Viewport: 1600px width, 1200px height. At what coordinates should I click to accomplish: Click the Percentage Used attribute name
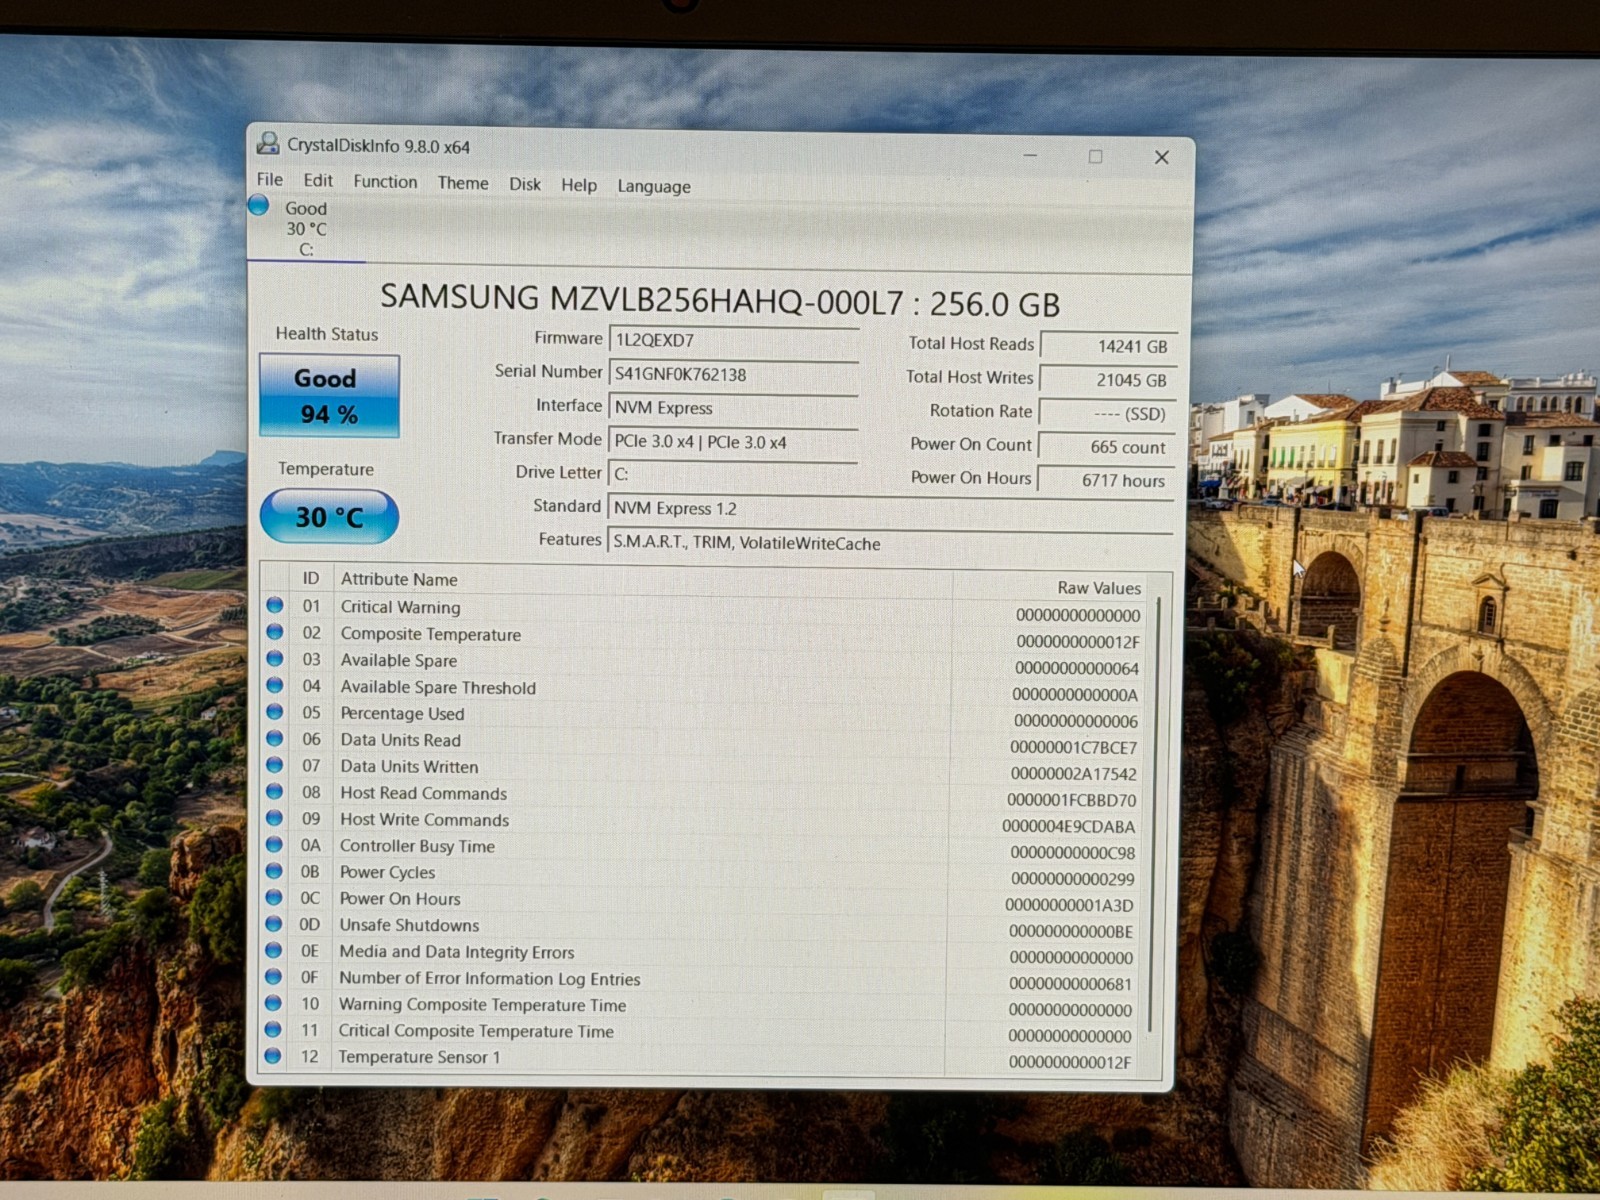[x=402, y=713]
